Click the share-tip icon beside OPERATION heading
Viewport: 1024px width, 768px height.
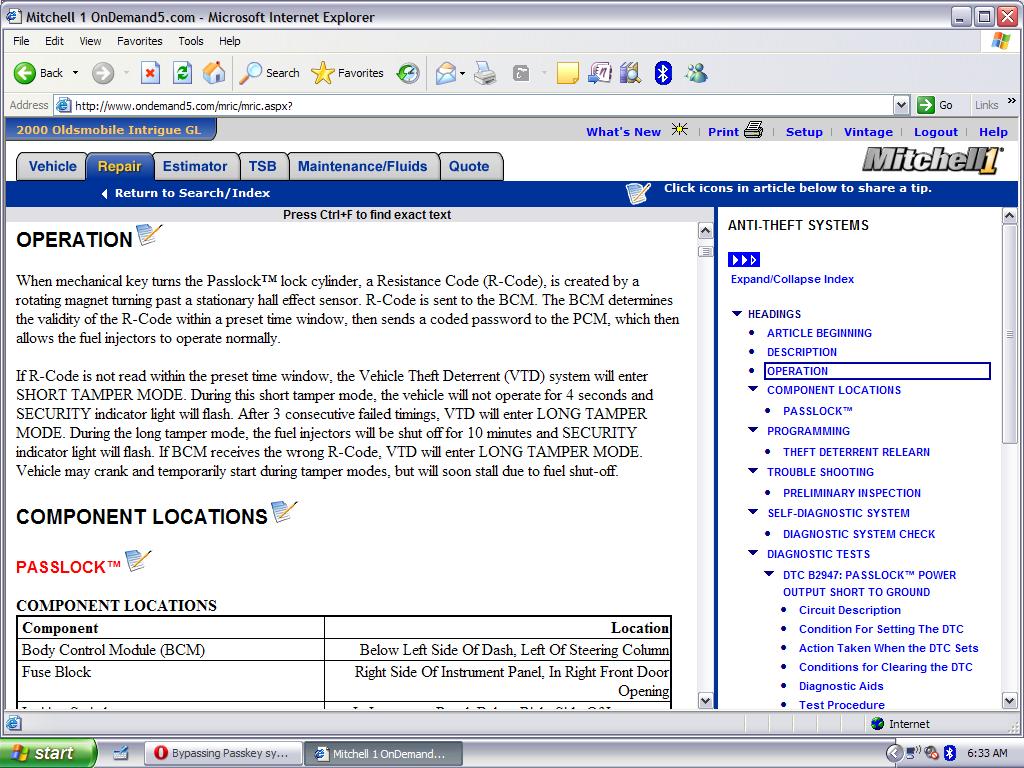point(149,234)
